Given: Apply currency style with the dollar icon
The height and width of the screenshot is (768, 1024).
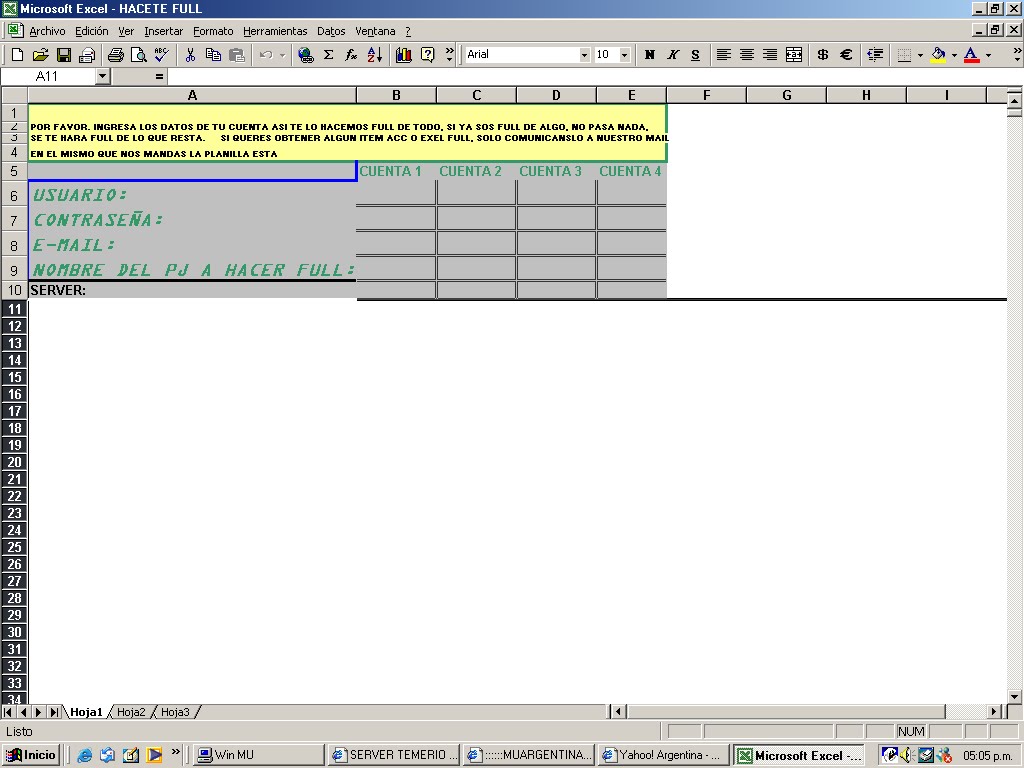Looking at the screenshot, I should (x=823, y=55).
